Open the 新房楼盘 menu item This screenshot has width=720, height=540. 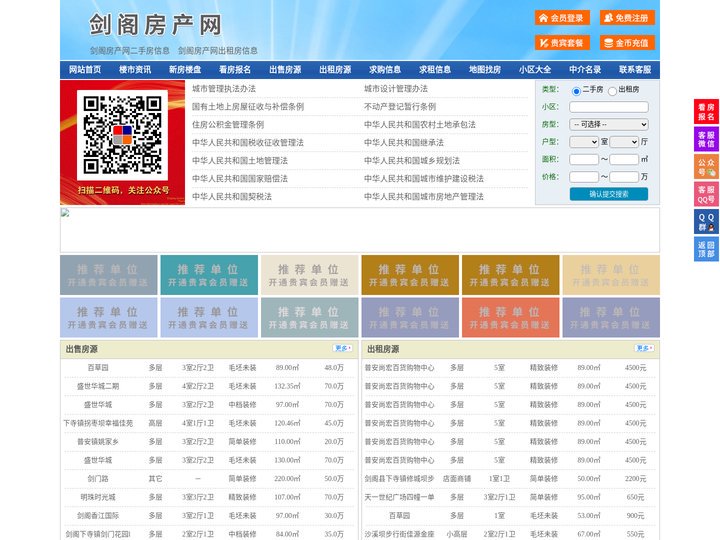point(185,70)
